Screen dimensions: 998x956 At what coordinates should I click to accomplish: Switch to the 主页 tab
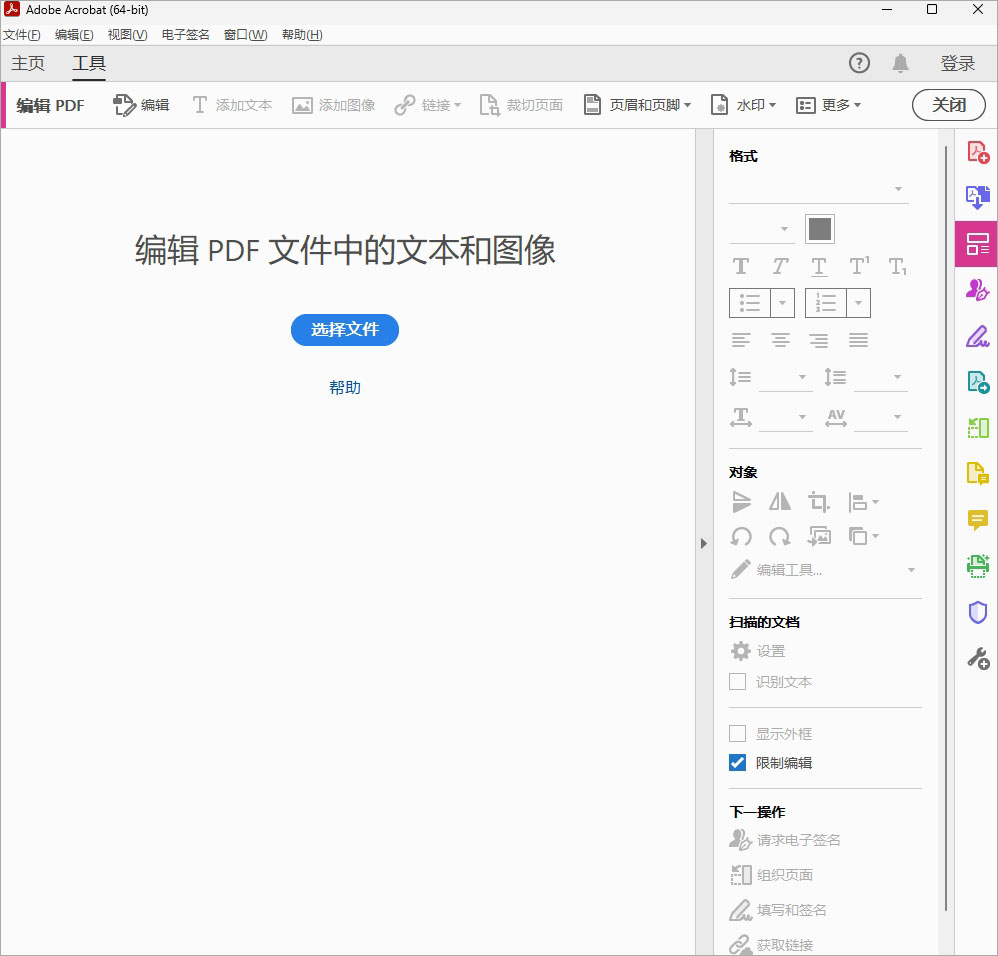(x=28, y=64)
